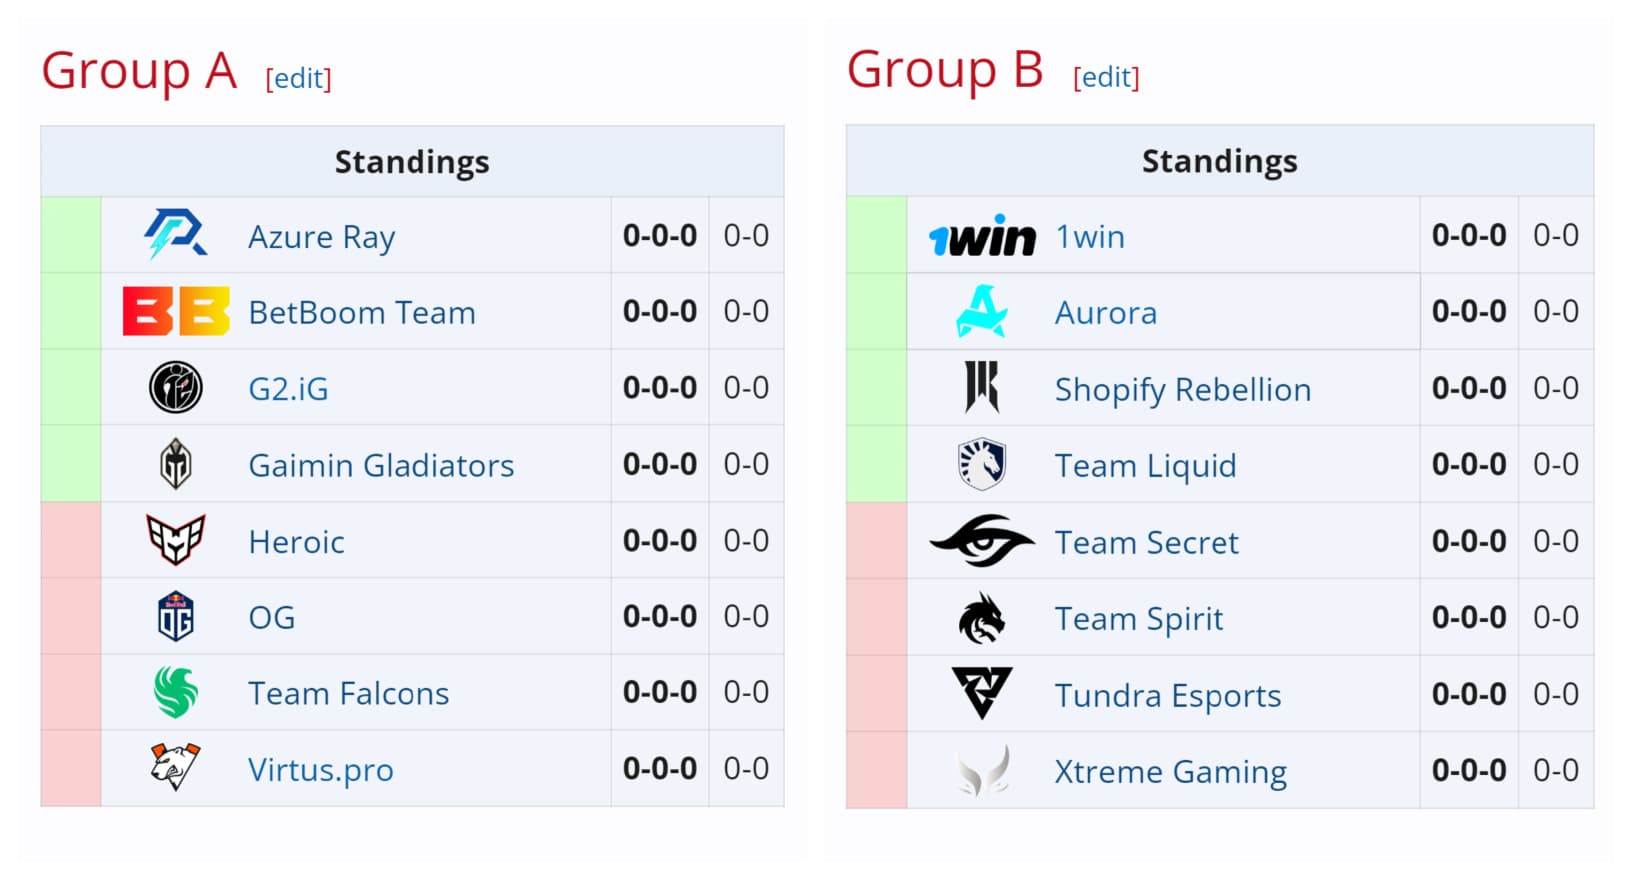Click the Gaimin Gladiators helmet logo

[174, 464]
